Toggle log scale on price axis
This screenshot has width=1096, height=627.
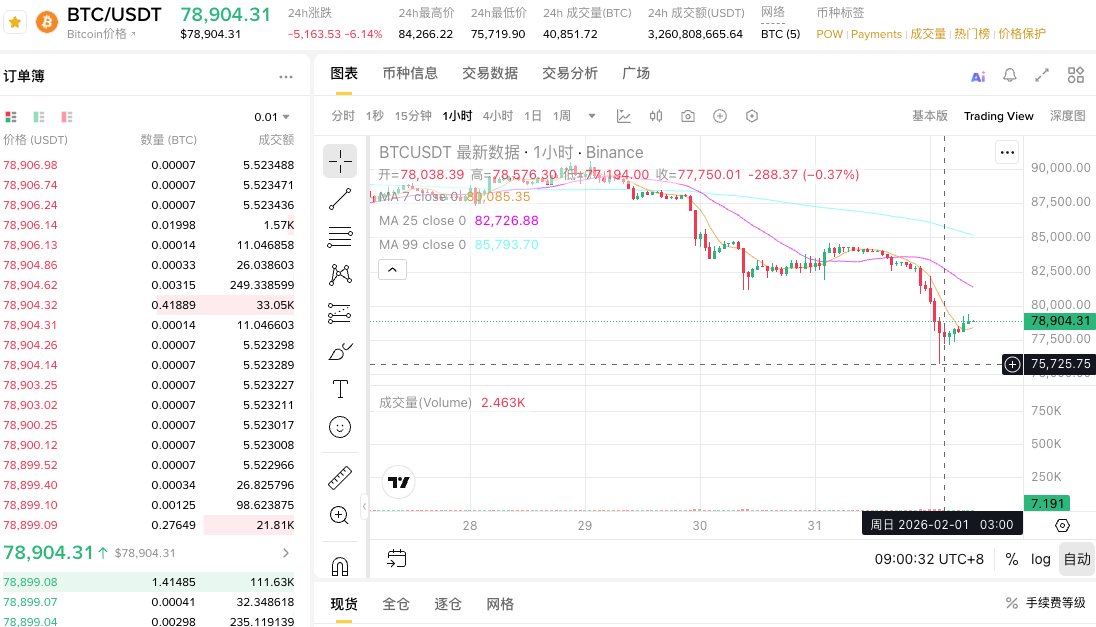(x=1040, y=559)
